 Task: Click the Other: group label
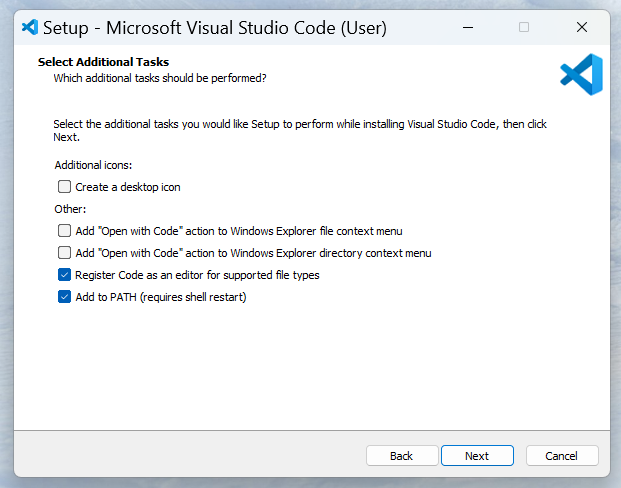pos(70,209)
